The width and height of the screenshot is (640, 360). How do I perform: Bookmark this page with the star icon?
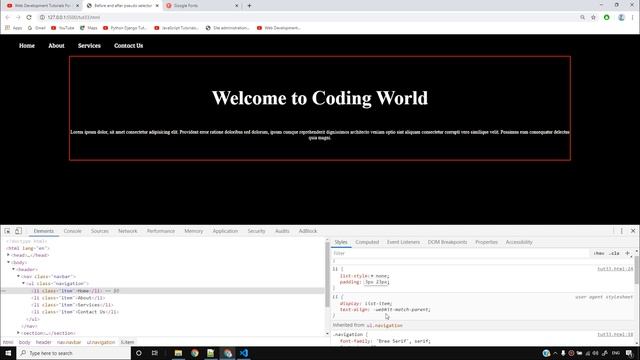click(x=593, y=17)
